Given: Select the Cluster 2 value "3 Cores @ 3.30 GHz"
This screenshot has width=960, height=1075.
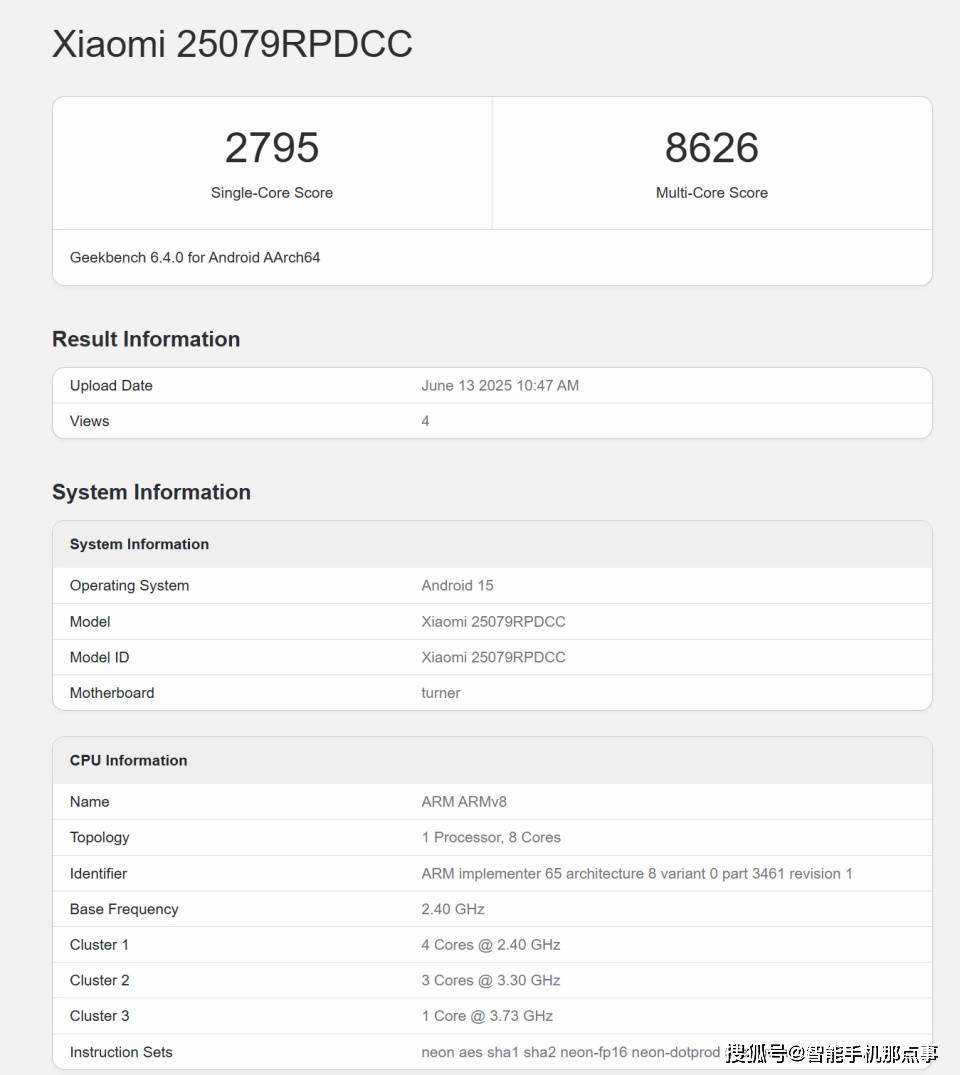Looking at the screenshot, I should [491, 980].
